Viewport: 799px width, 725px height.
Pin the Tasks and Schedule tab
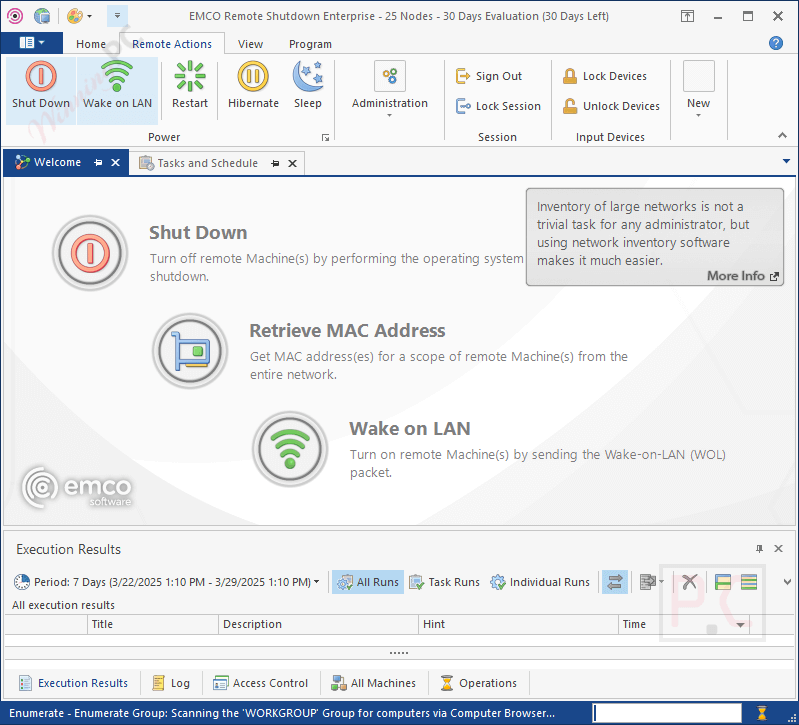coord(275,164)
